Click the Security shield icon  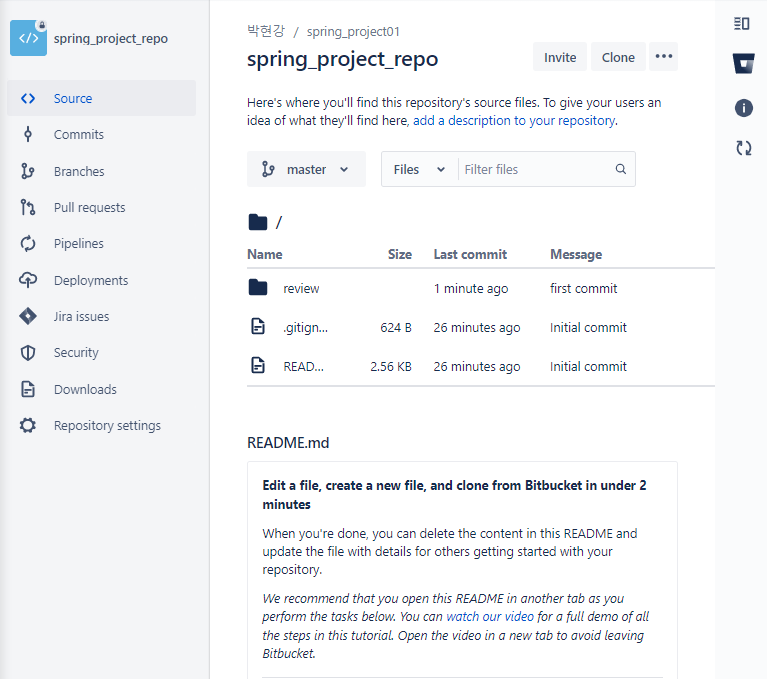(28, 353)
